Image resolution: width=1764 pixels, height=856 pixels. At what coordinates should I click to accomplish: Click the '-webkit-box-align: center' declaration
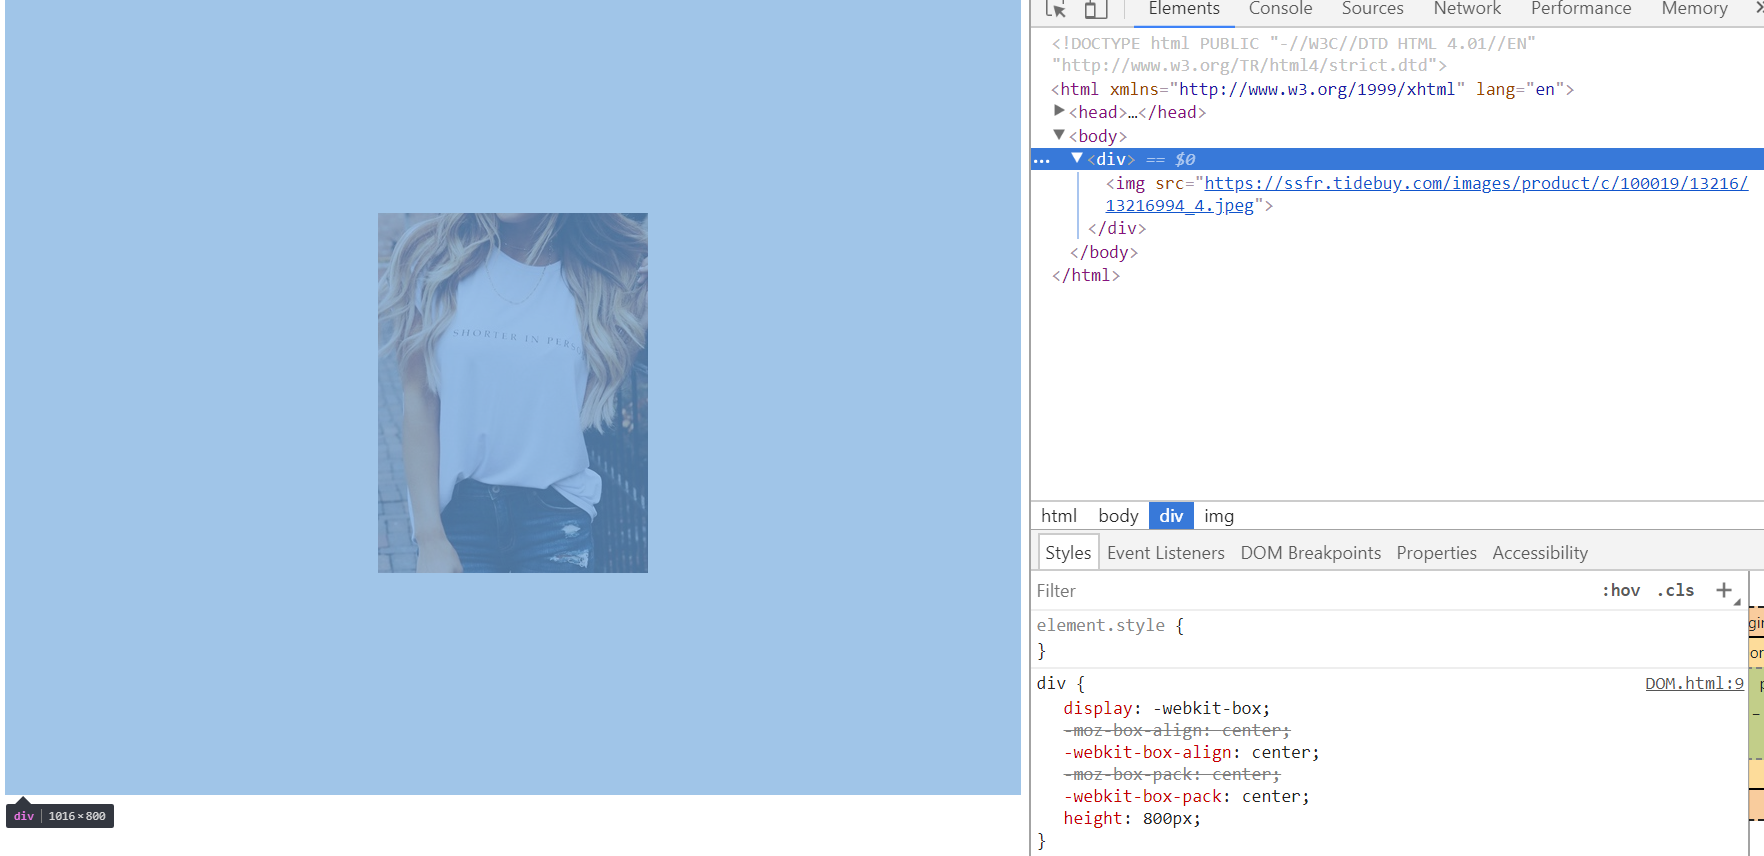1191,752
